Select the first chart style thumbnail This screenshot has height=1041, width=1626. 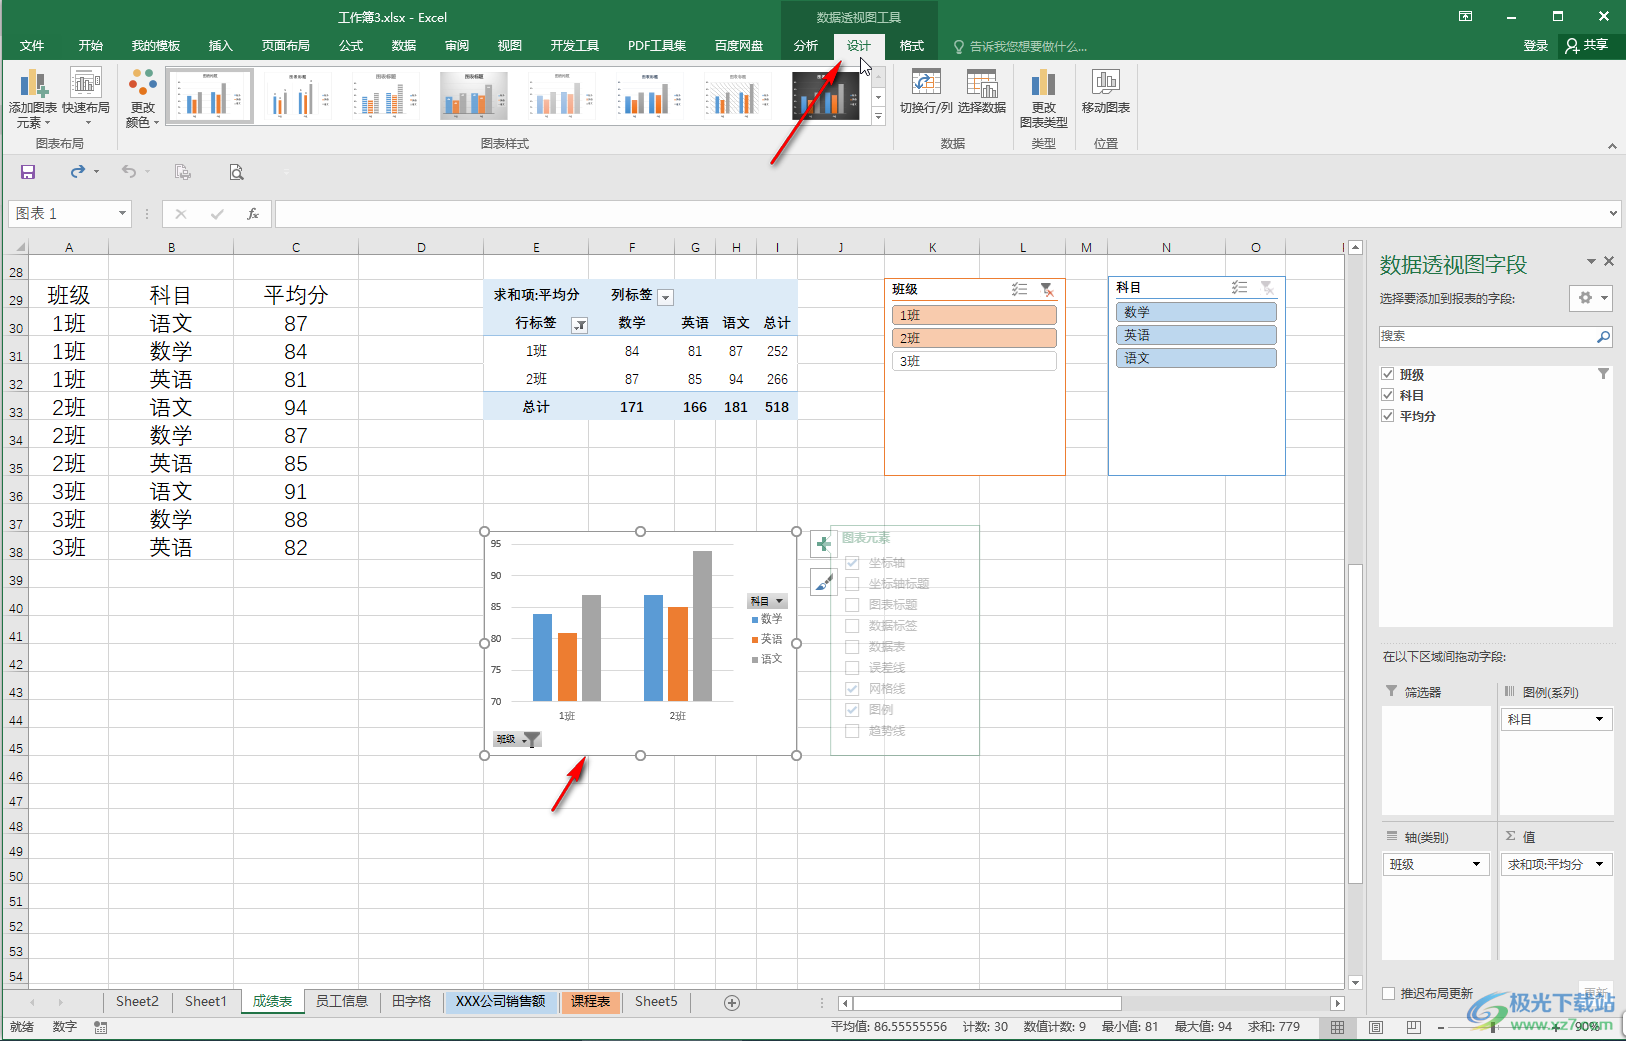click(x=210, y=96)
